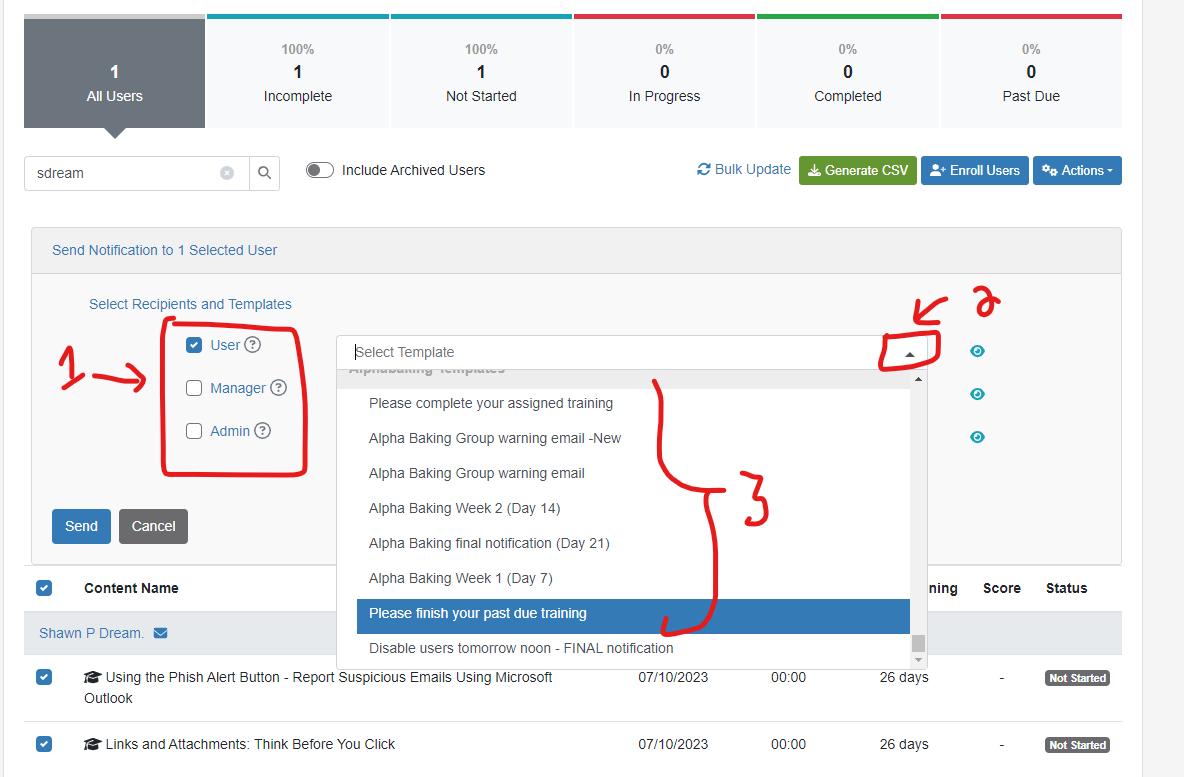The height and width of the screenshot is (777, 1184).
Task: Check the Admin recipient checkbox
Action: pyautogui.click(x=194, y=431)
